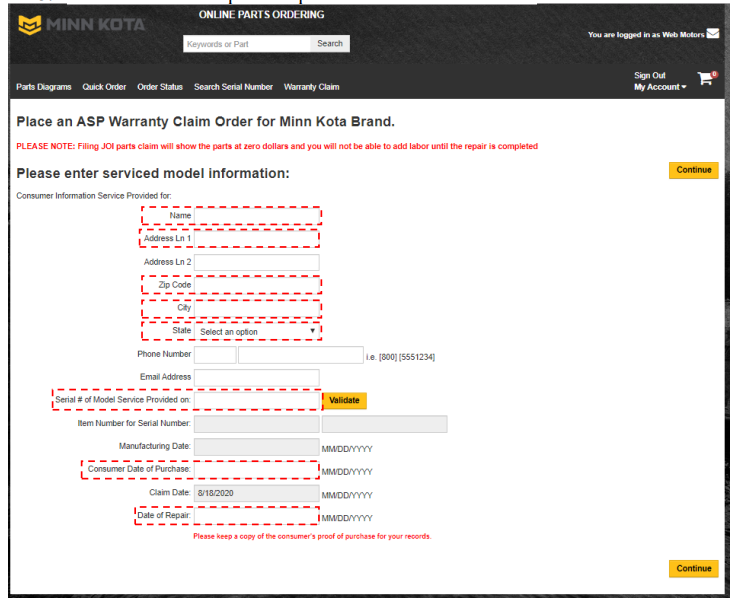This screenshot has height=602, width=736.
Task: Click the Search button
Action: [x=330, y=44]
